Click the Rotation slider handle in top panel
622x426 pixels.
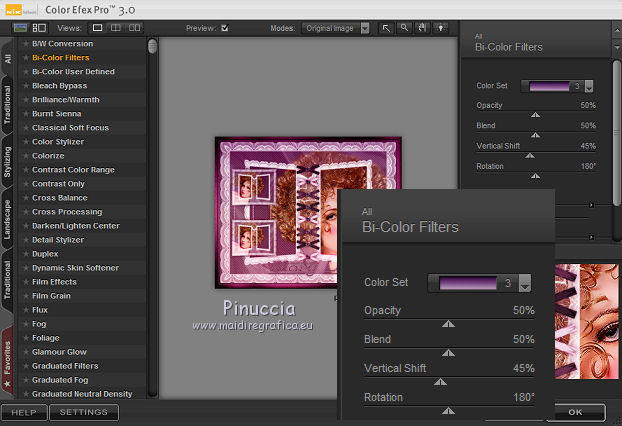(536, 176)
